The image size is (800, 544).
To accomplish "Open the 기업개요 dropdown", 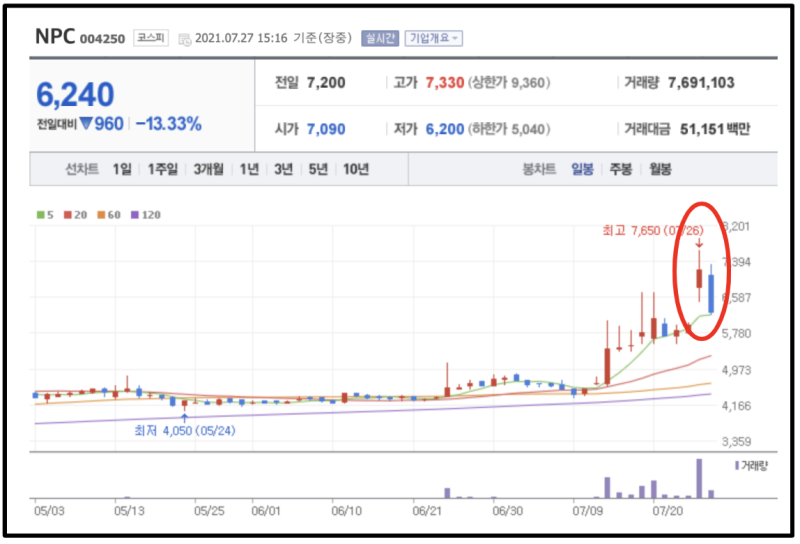I will point(434,38).
